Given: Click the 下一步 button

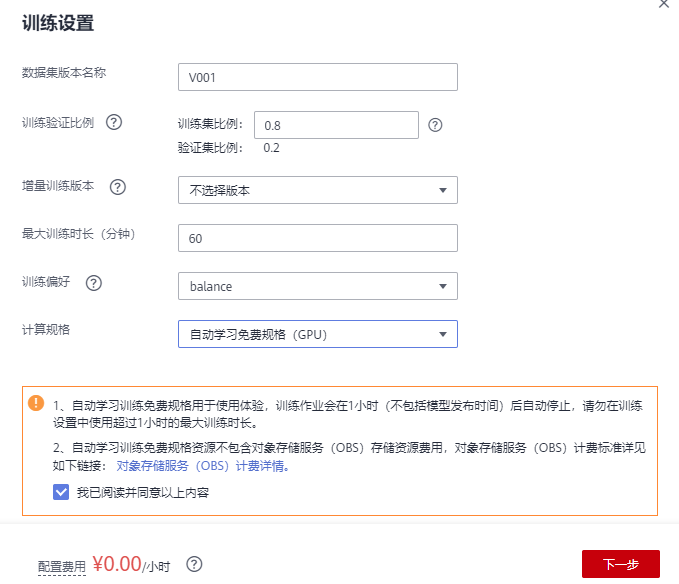Looking at the screenshot, I should coord(620,564).
